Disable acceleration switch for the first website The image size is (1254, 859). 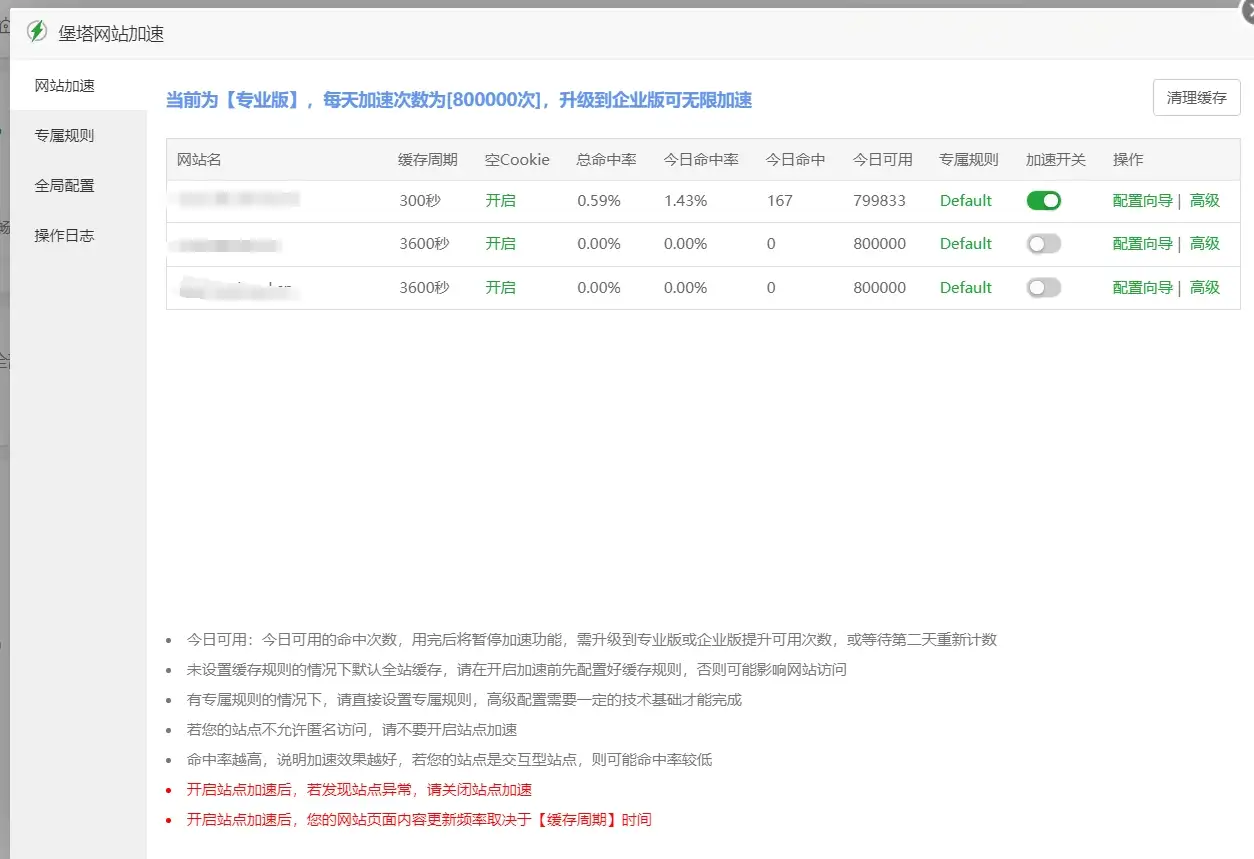coord(1043,200)
